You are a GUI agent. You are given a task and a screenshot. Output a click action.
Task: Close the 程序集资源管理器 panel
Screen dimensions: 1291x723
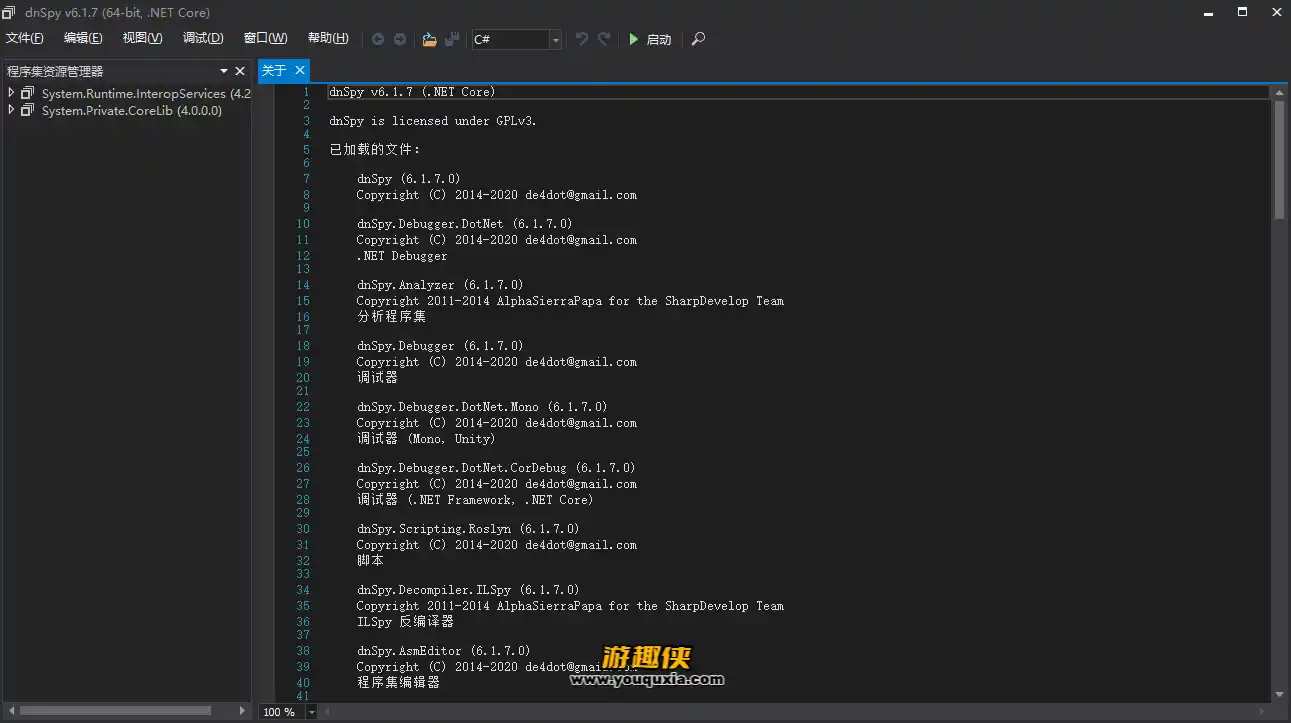[240, 71]
